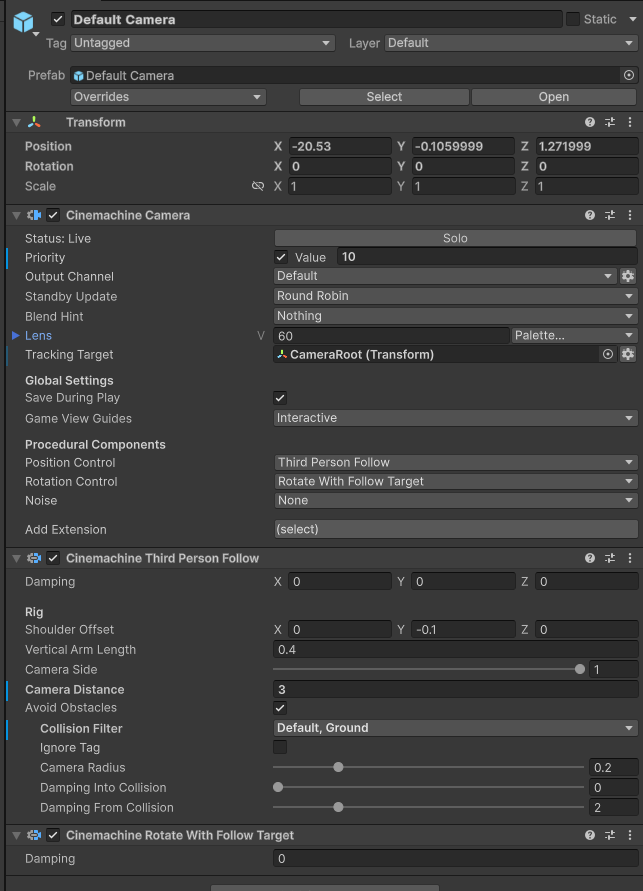The image size is (643, 891).
Task: Open help for Rotate With Follow Target
Action: point(590,835)
